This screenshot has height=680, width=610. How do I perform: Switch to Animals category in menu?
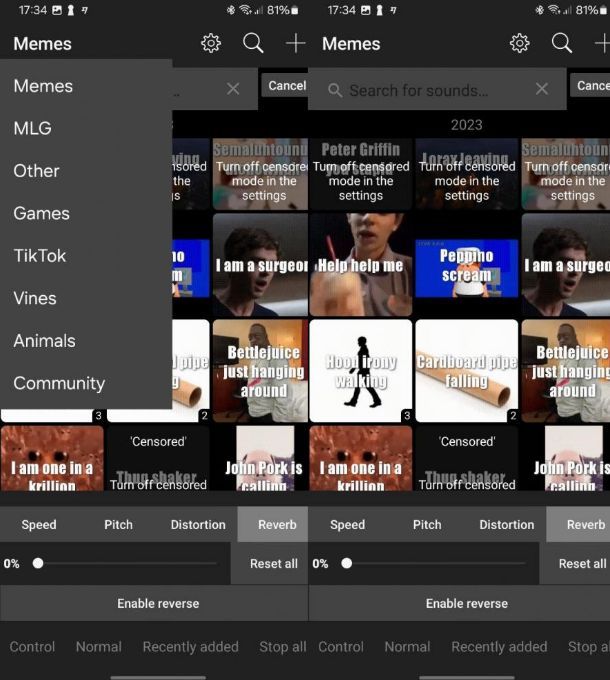pos(86,341)
